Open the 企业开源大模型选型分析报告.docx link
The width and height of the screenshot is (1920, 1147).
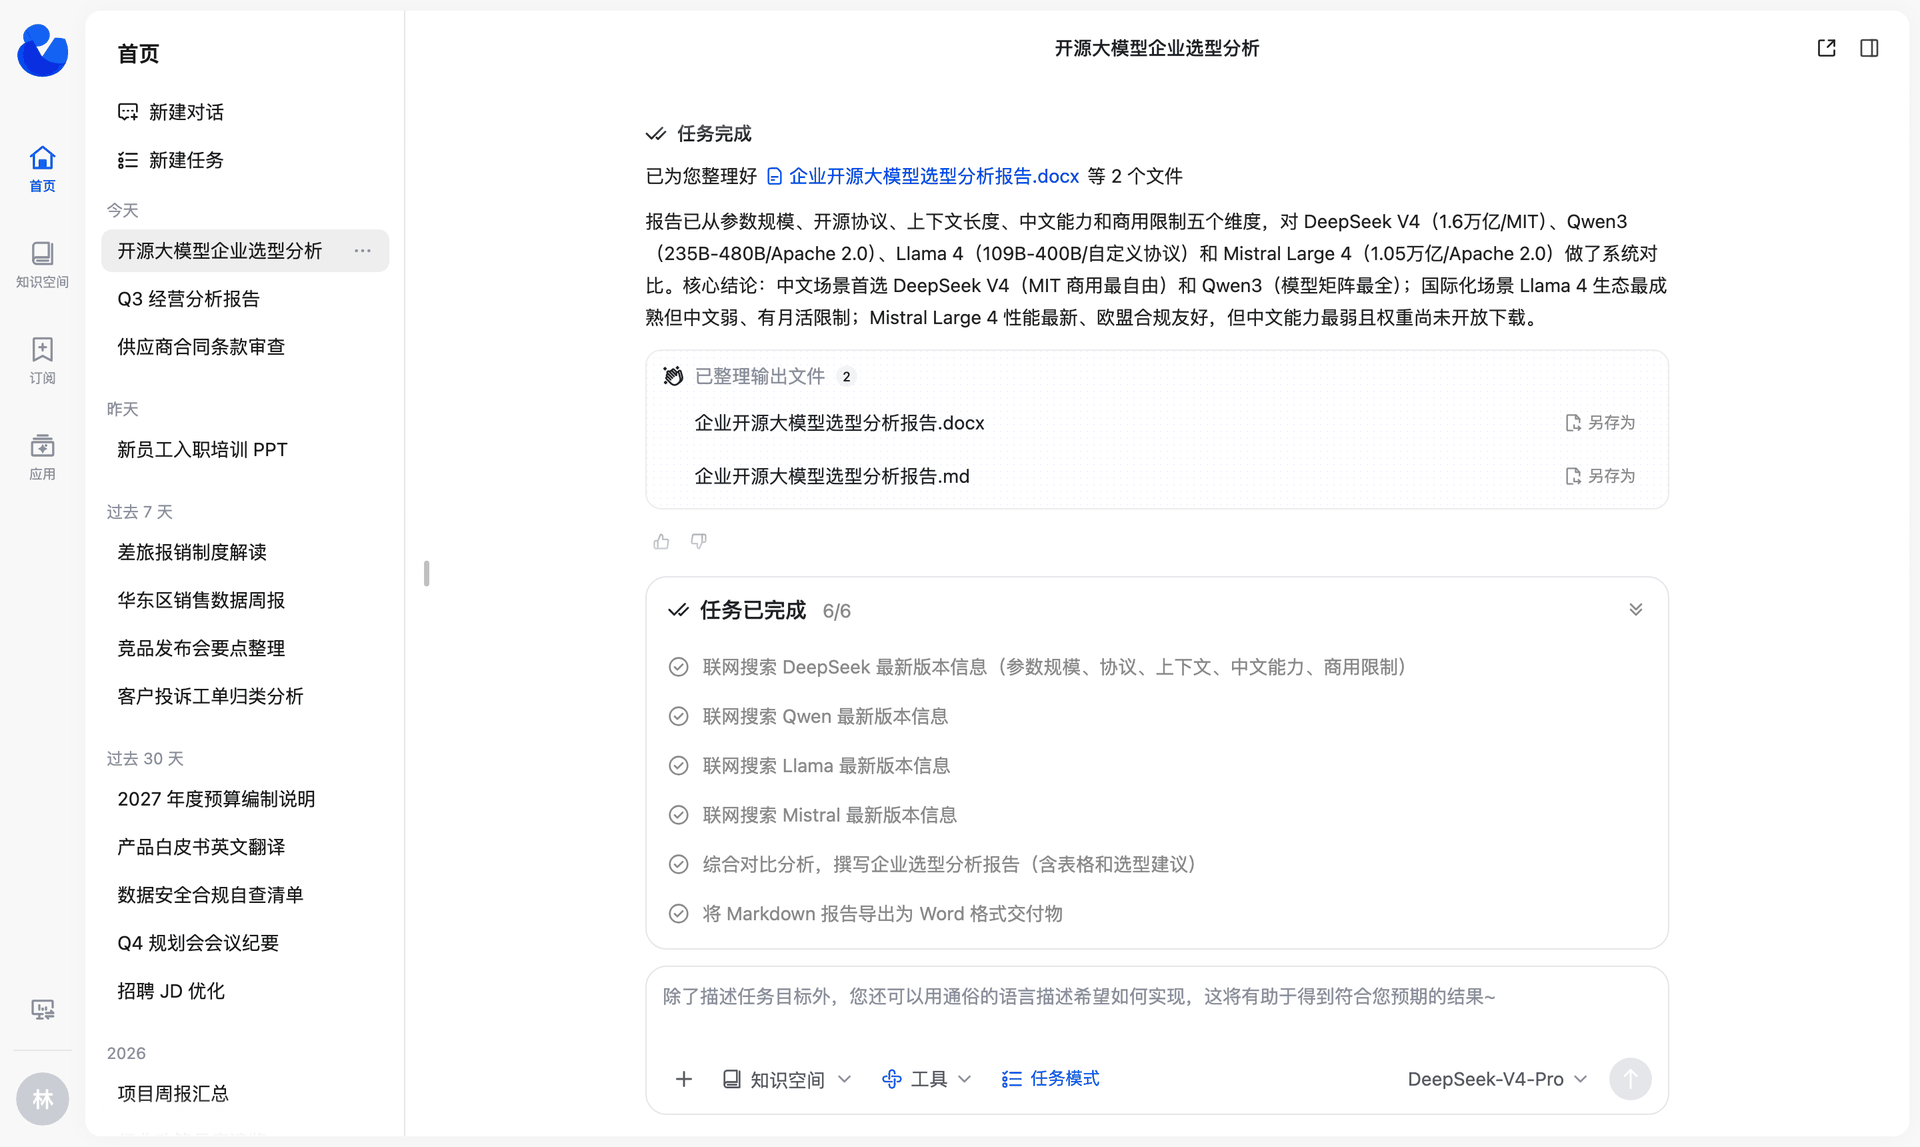[x=923, y=176]
